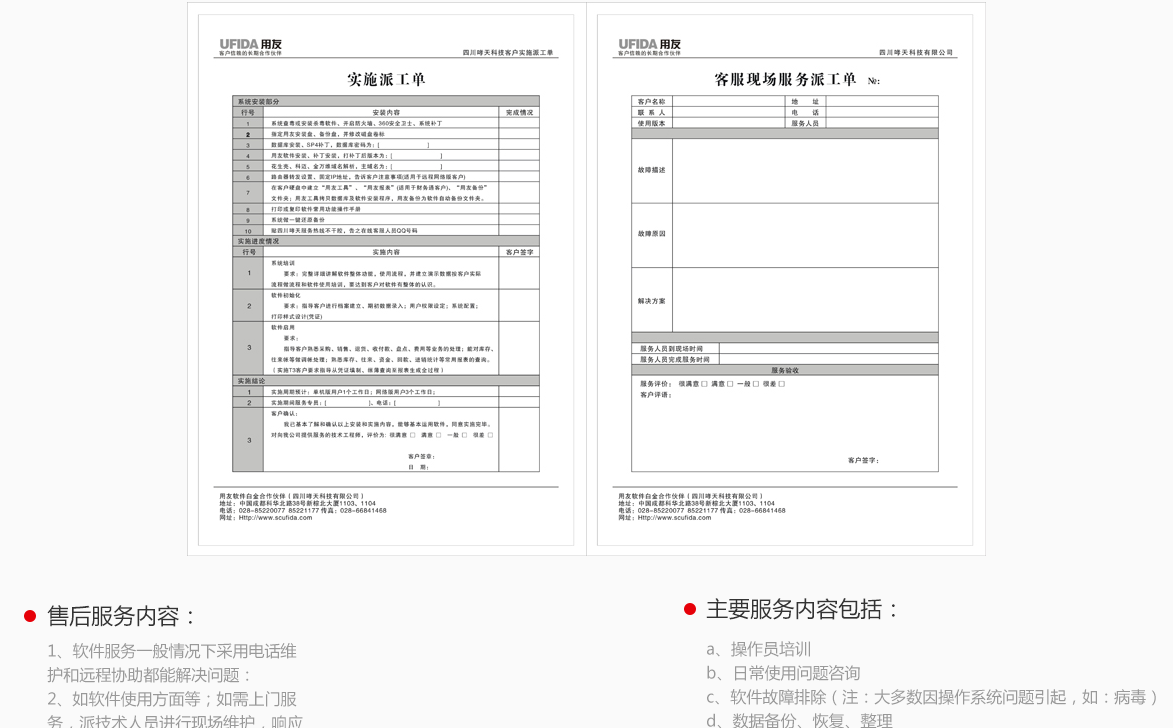
Task: Click scufida.com URL in 客服现场服务派工单 footer
Action: 674,518
